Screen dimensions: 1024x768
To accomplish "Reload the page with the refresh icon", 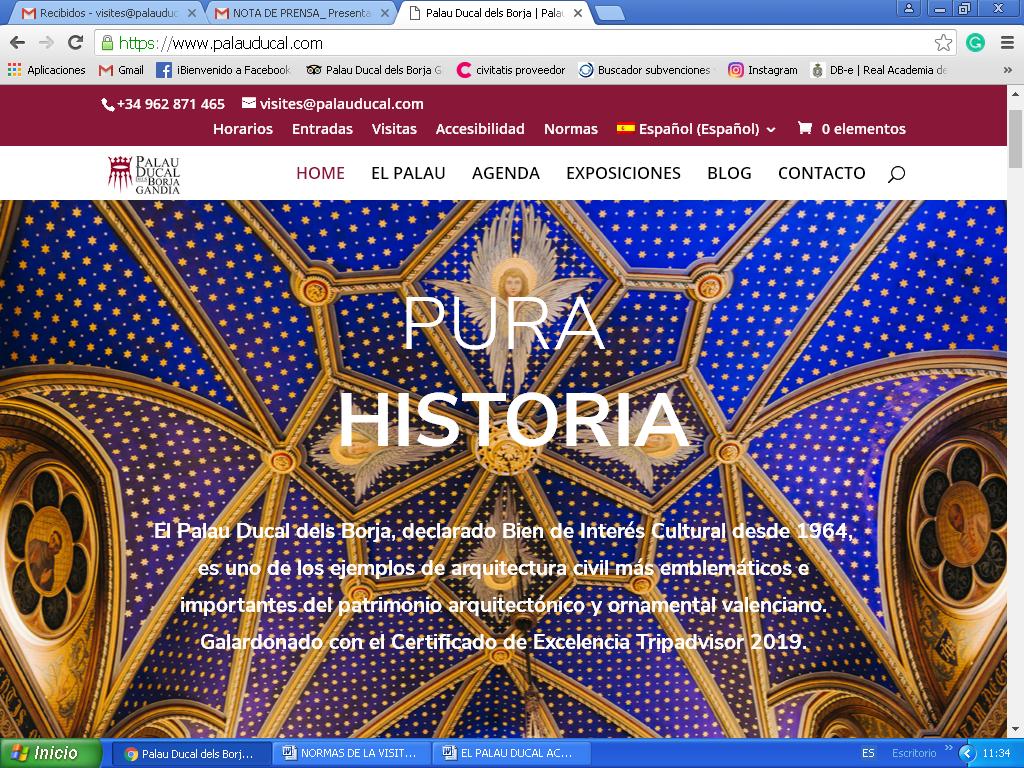I will click(x=76, y=43).
